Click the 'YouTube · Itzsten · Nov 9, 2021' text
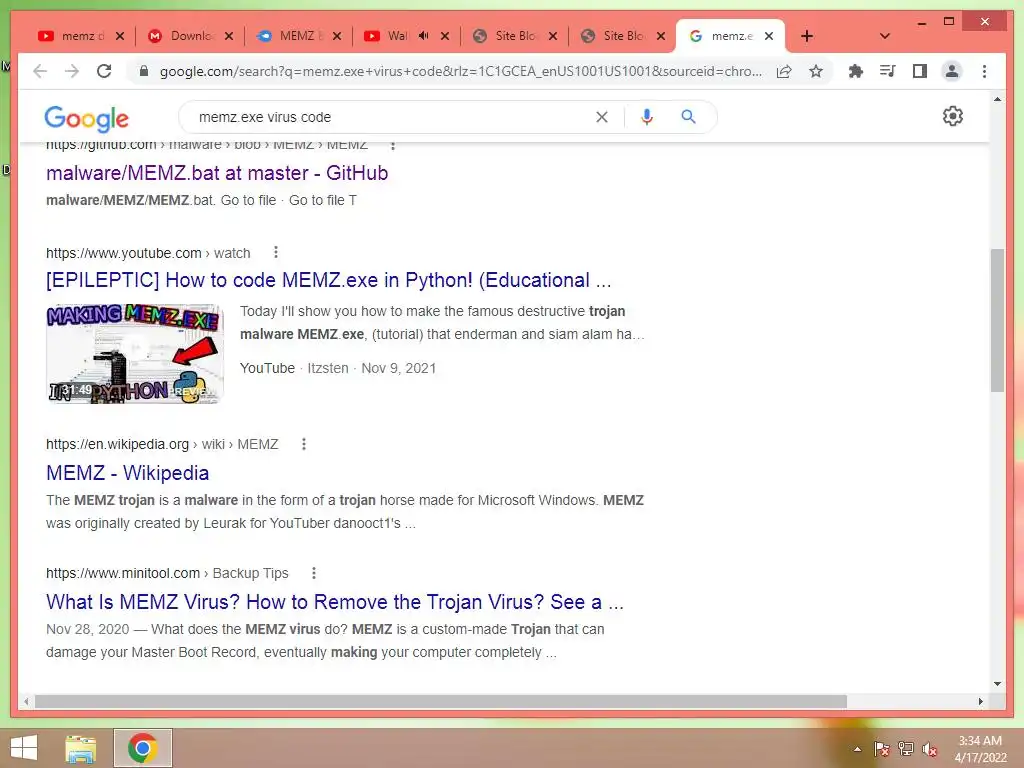The width and height of the screenshot is (1024, 768). 338,368
